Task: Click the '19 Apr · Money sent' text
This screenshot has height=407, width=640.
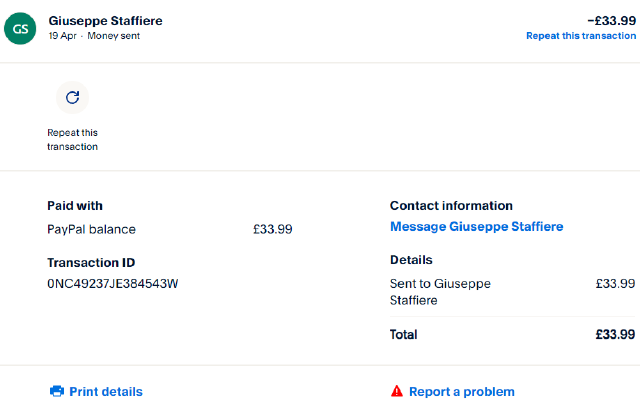Action: point(94,36)
